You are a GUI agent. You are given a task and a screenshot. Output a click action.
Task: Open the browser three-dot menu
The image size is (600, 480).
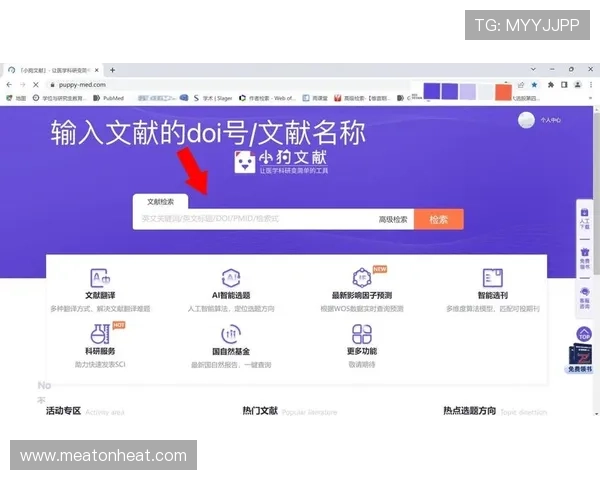[x=591, y=85]
